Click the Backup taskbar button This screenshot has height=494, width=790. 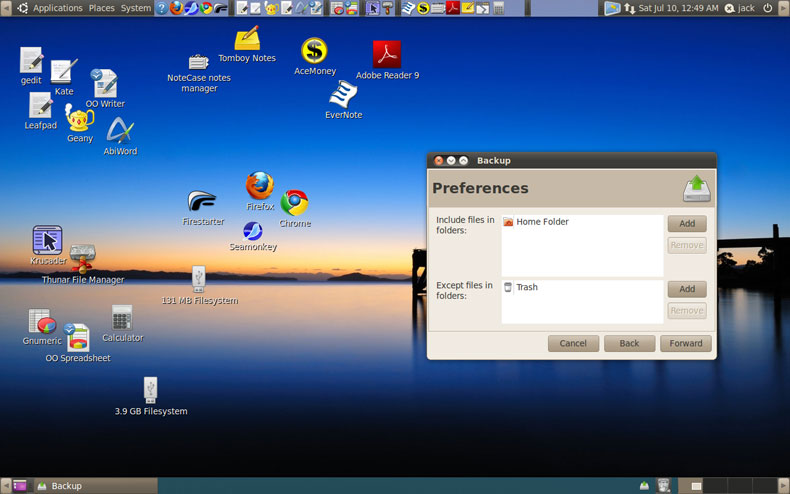tap(96, 486)
